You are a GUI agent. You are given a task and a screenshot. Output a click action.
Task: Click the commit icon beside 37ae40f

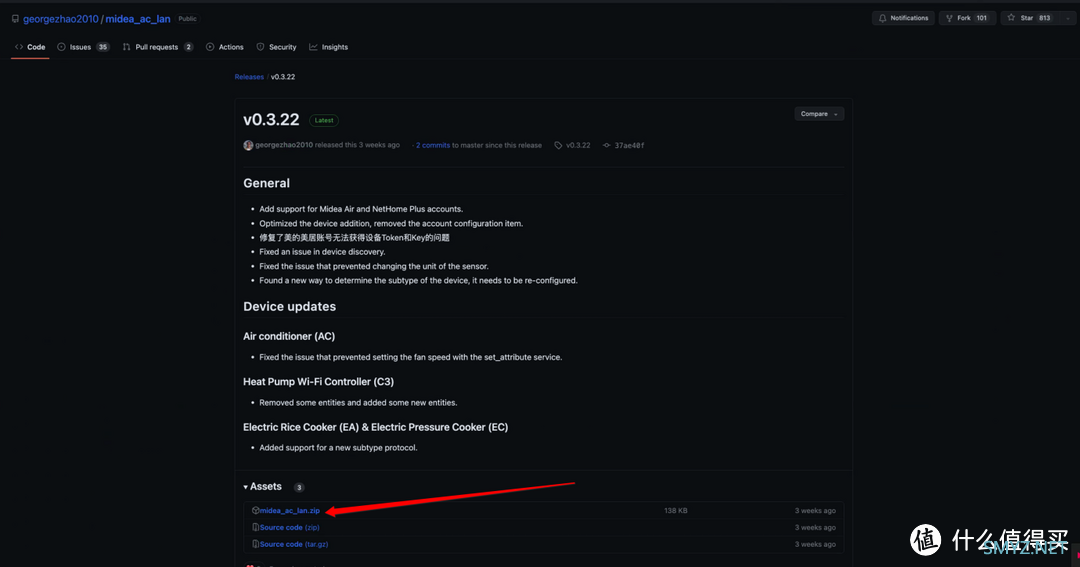[607, 145]
